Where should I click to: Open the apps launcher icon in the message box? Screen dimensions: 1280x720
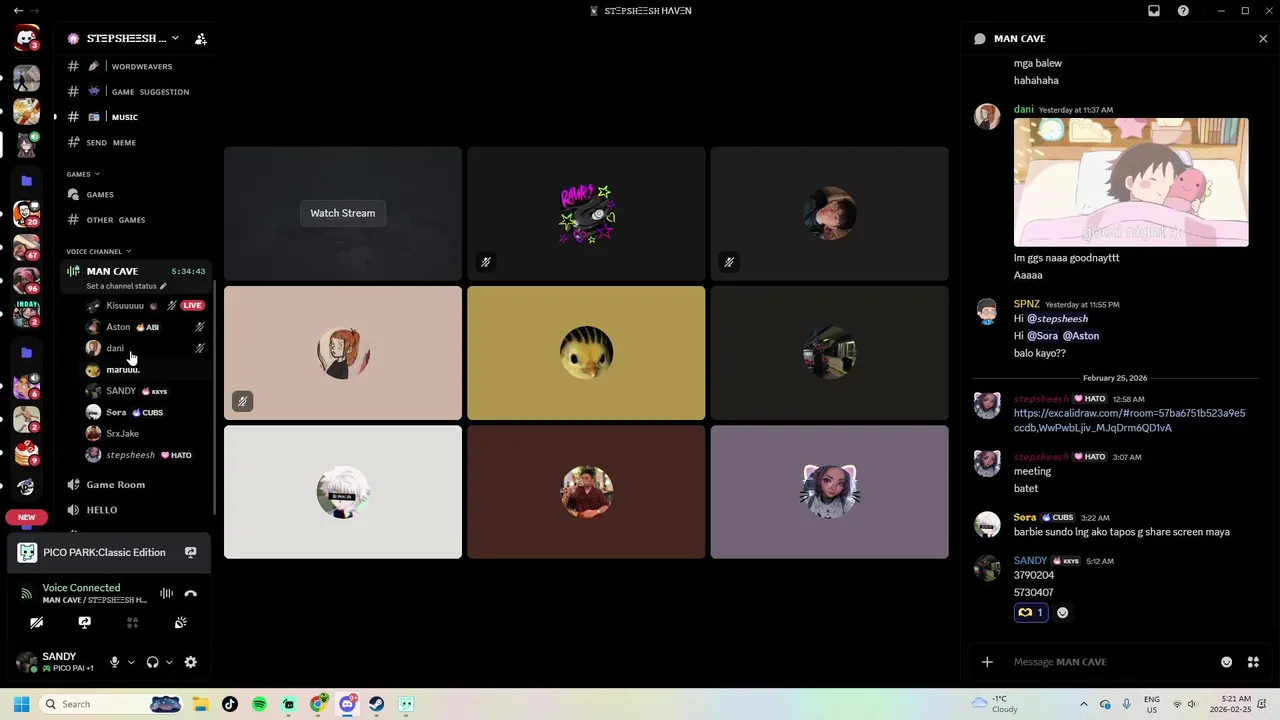[1253, 662]
